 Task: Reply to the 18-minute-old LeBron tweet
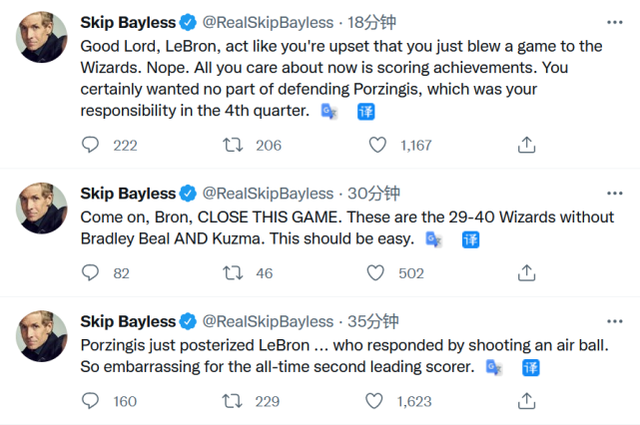coord(91,145)
